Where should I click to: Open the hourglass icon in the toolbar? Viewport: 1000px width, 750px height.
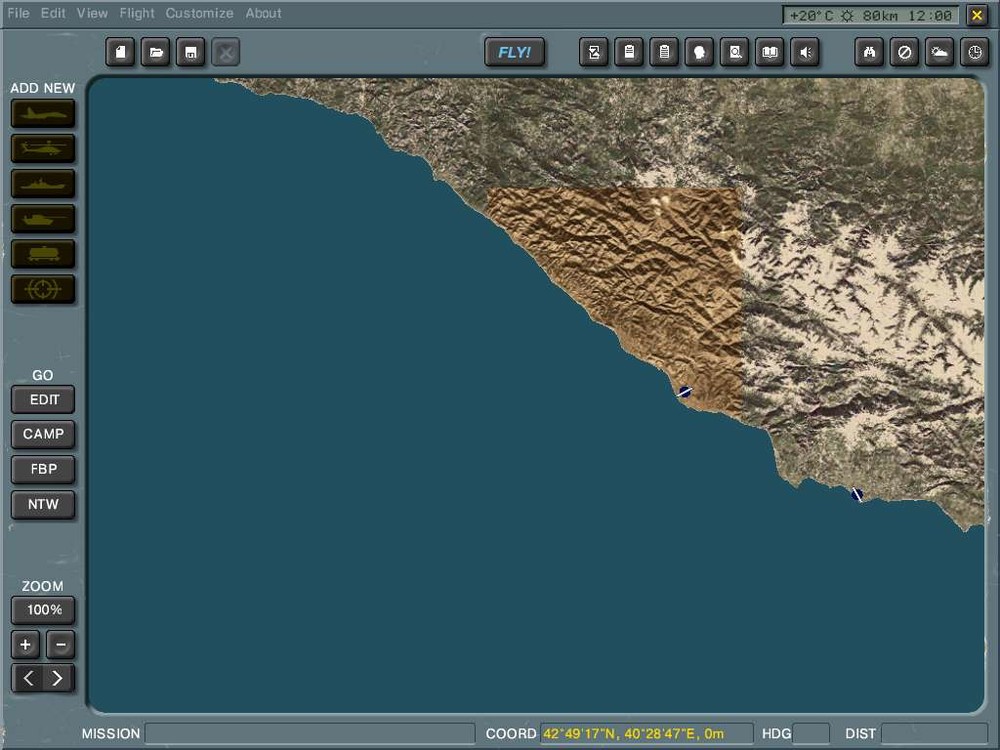(594, 52)
